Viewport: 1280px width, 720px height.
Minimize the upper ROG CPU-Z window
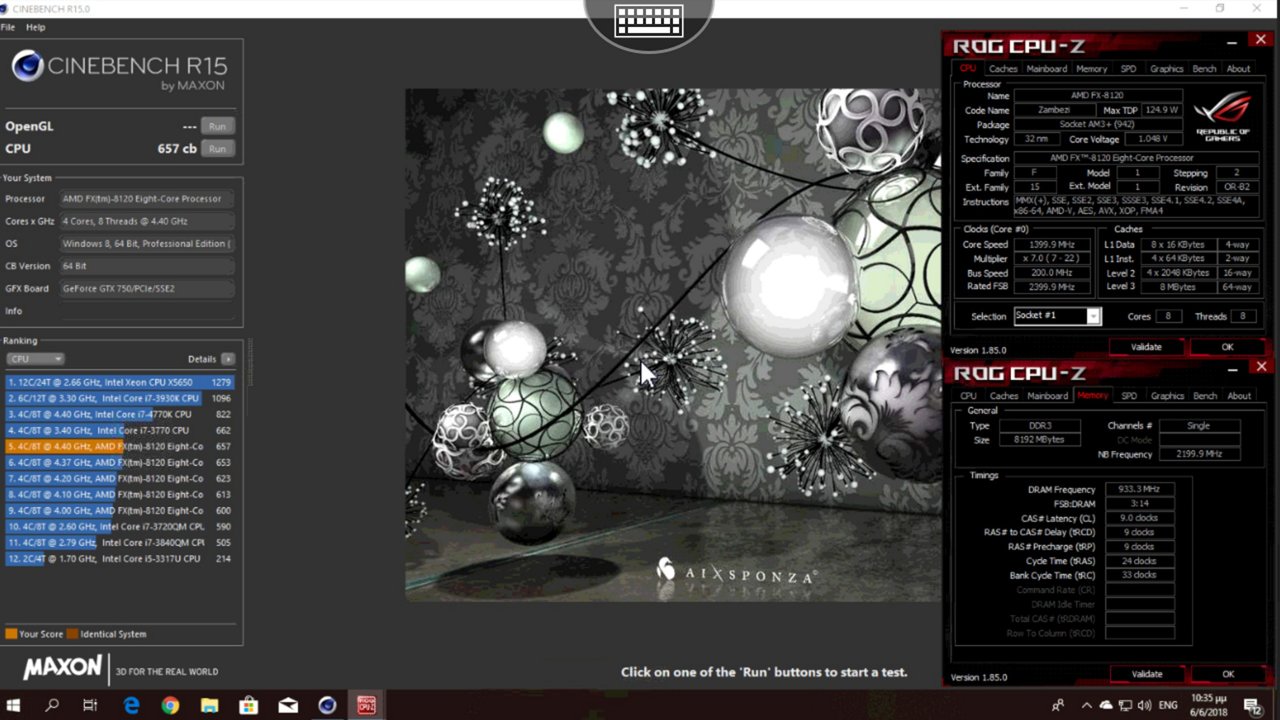[1232, 42]
